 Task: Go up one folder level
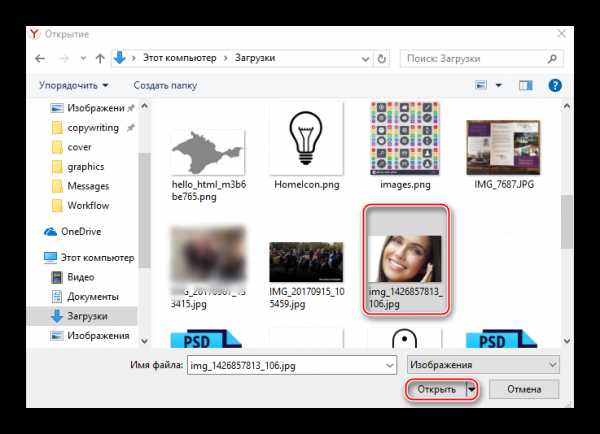[100, 59]
